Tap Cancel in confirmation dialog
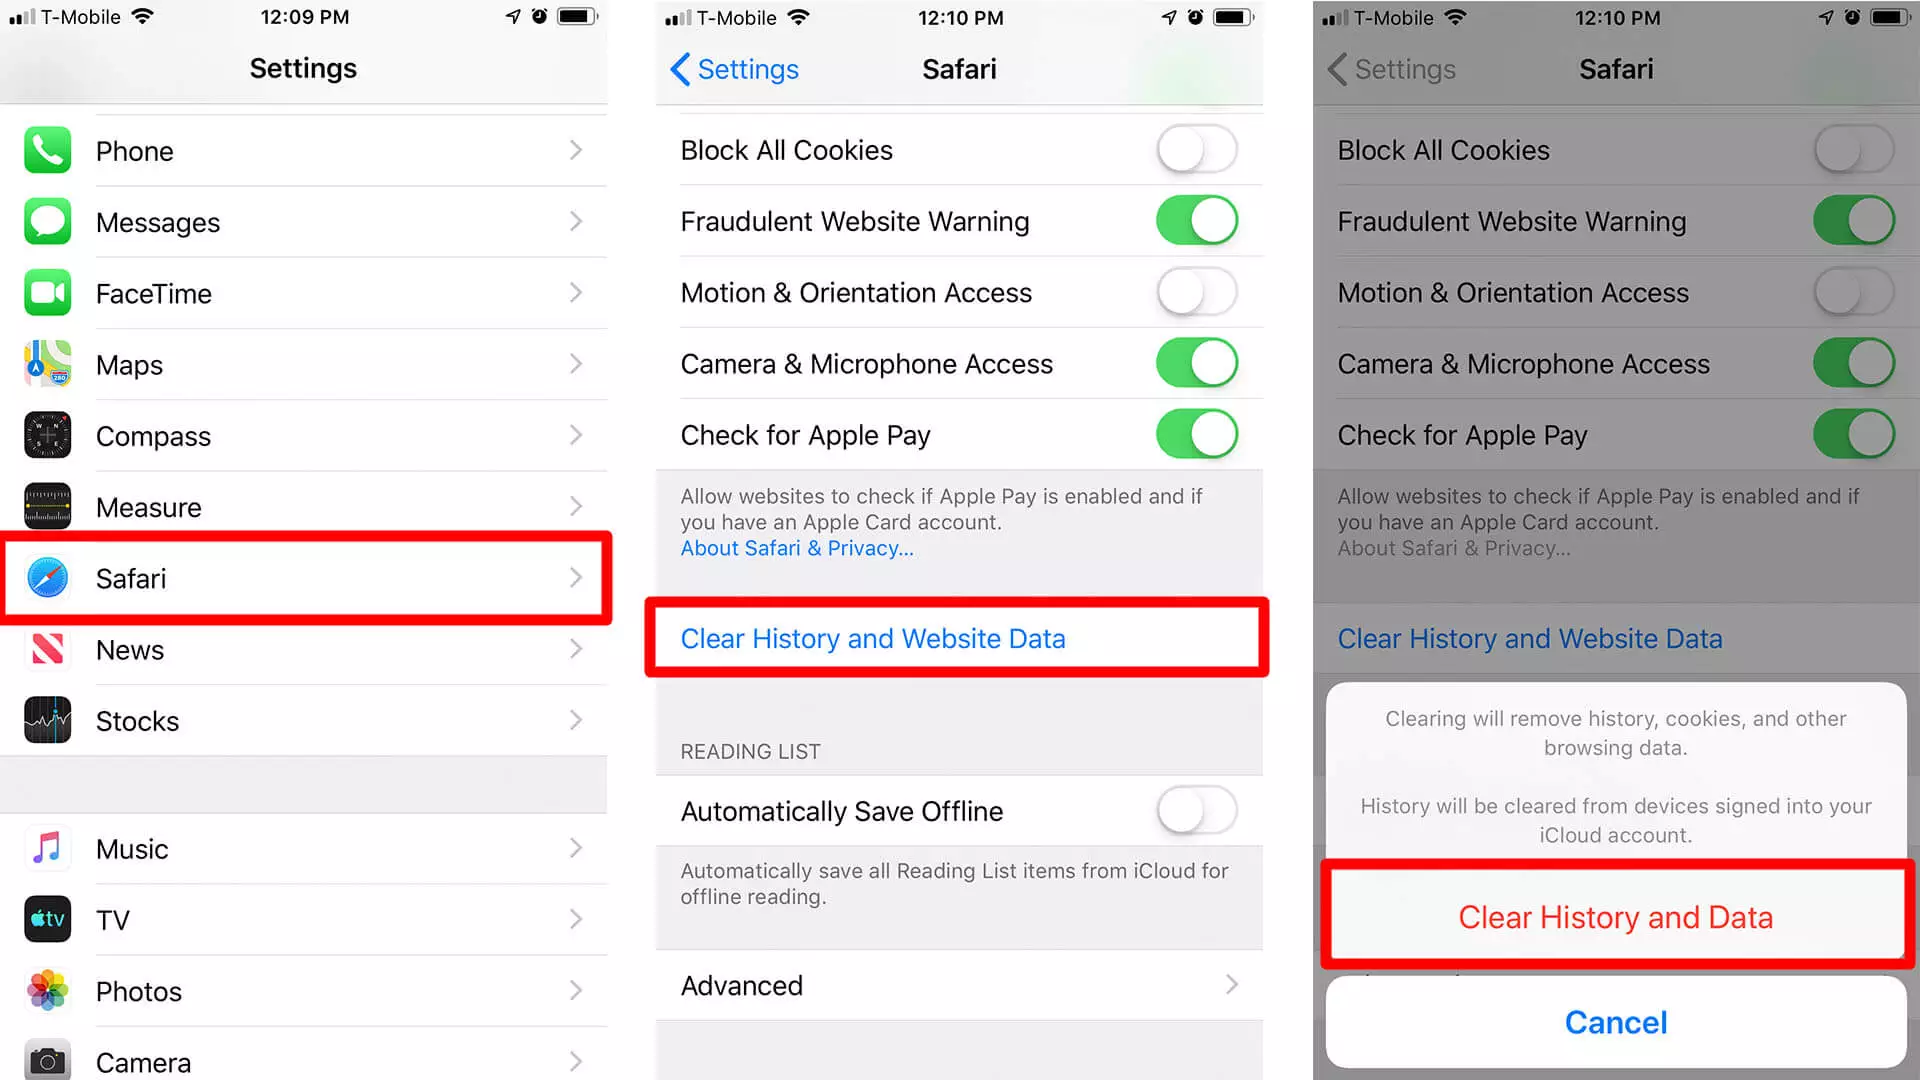1920x1080 pixels. pyautogui.click(x=1614, y=1021)
